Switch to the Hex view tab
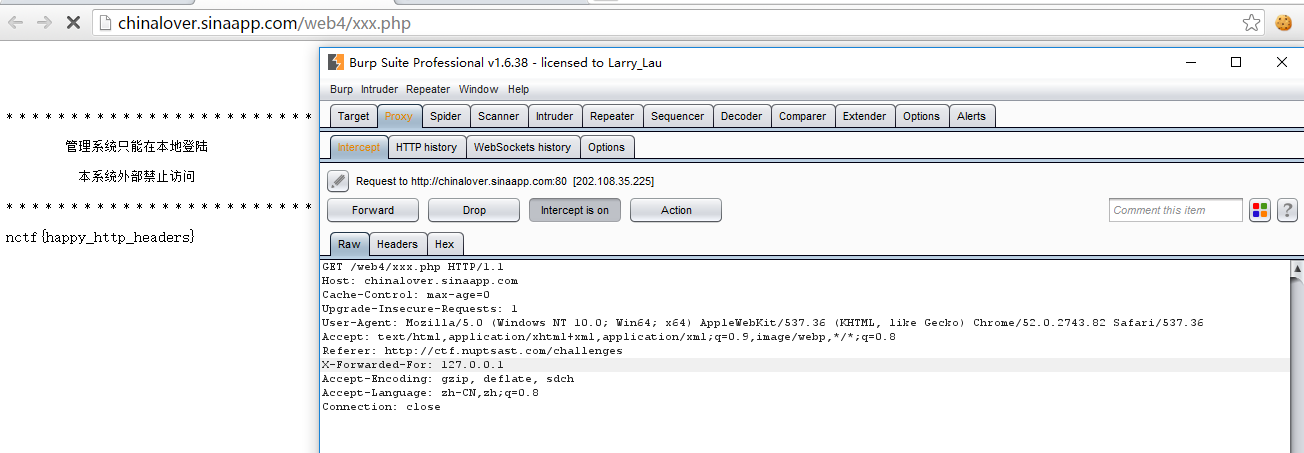 point(444,244)
